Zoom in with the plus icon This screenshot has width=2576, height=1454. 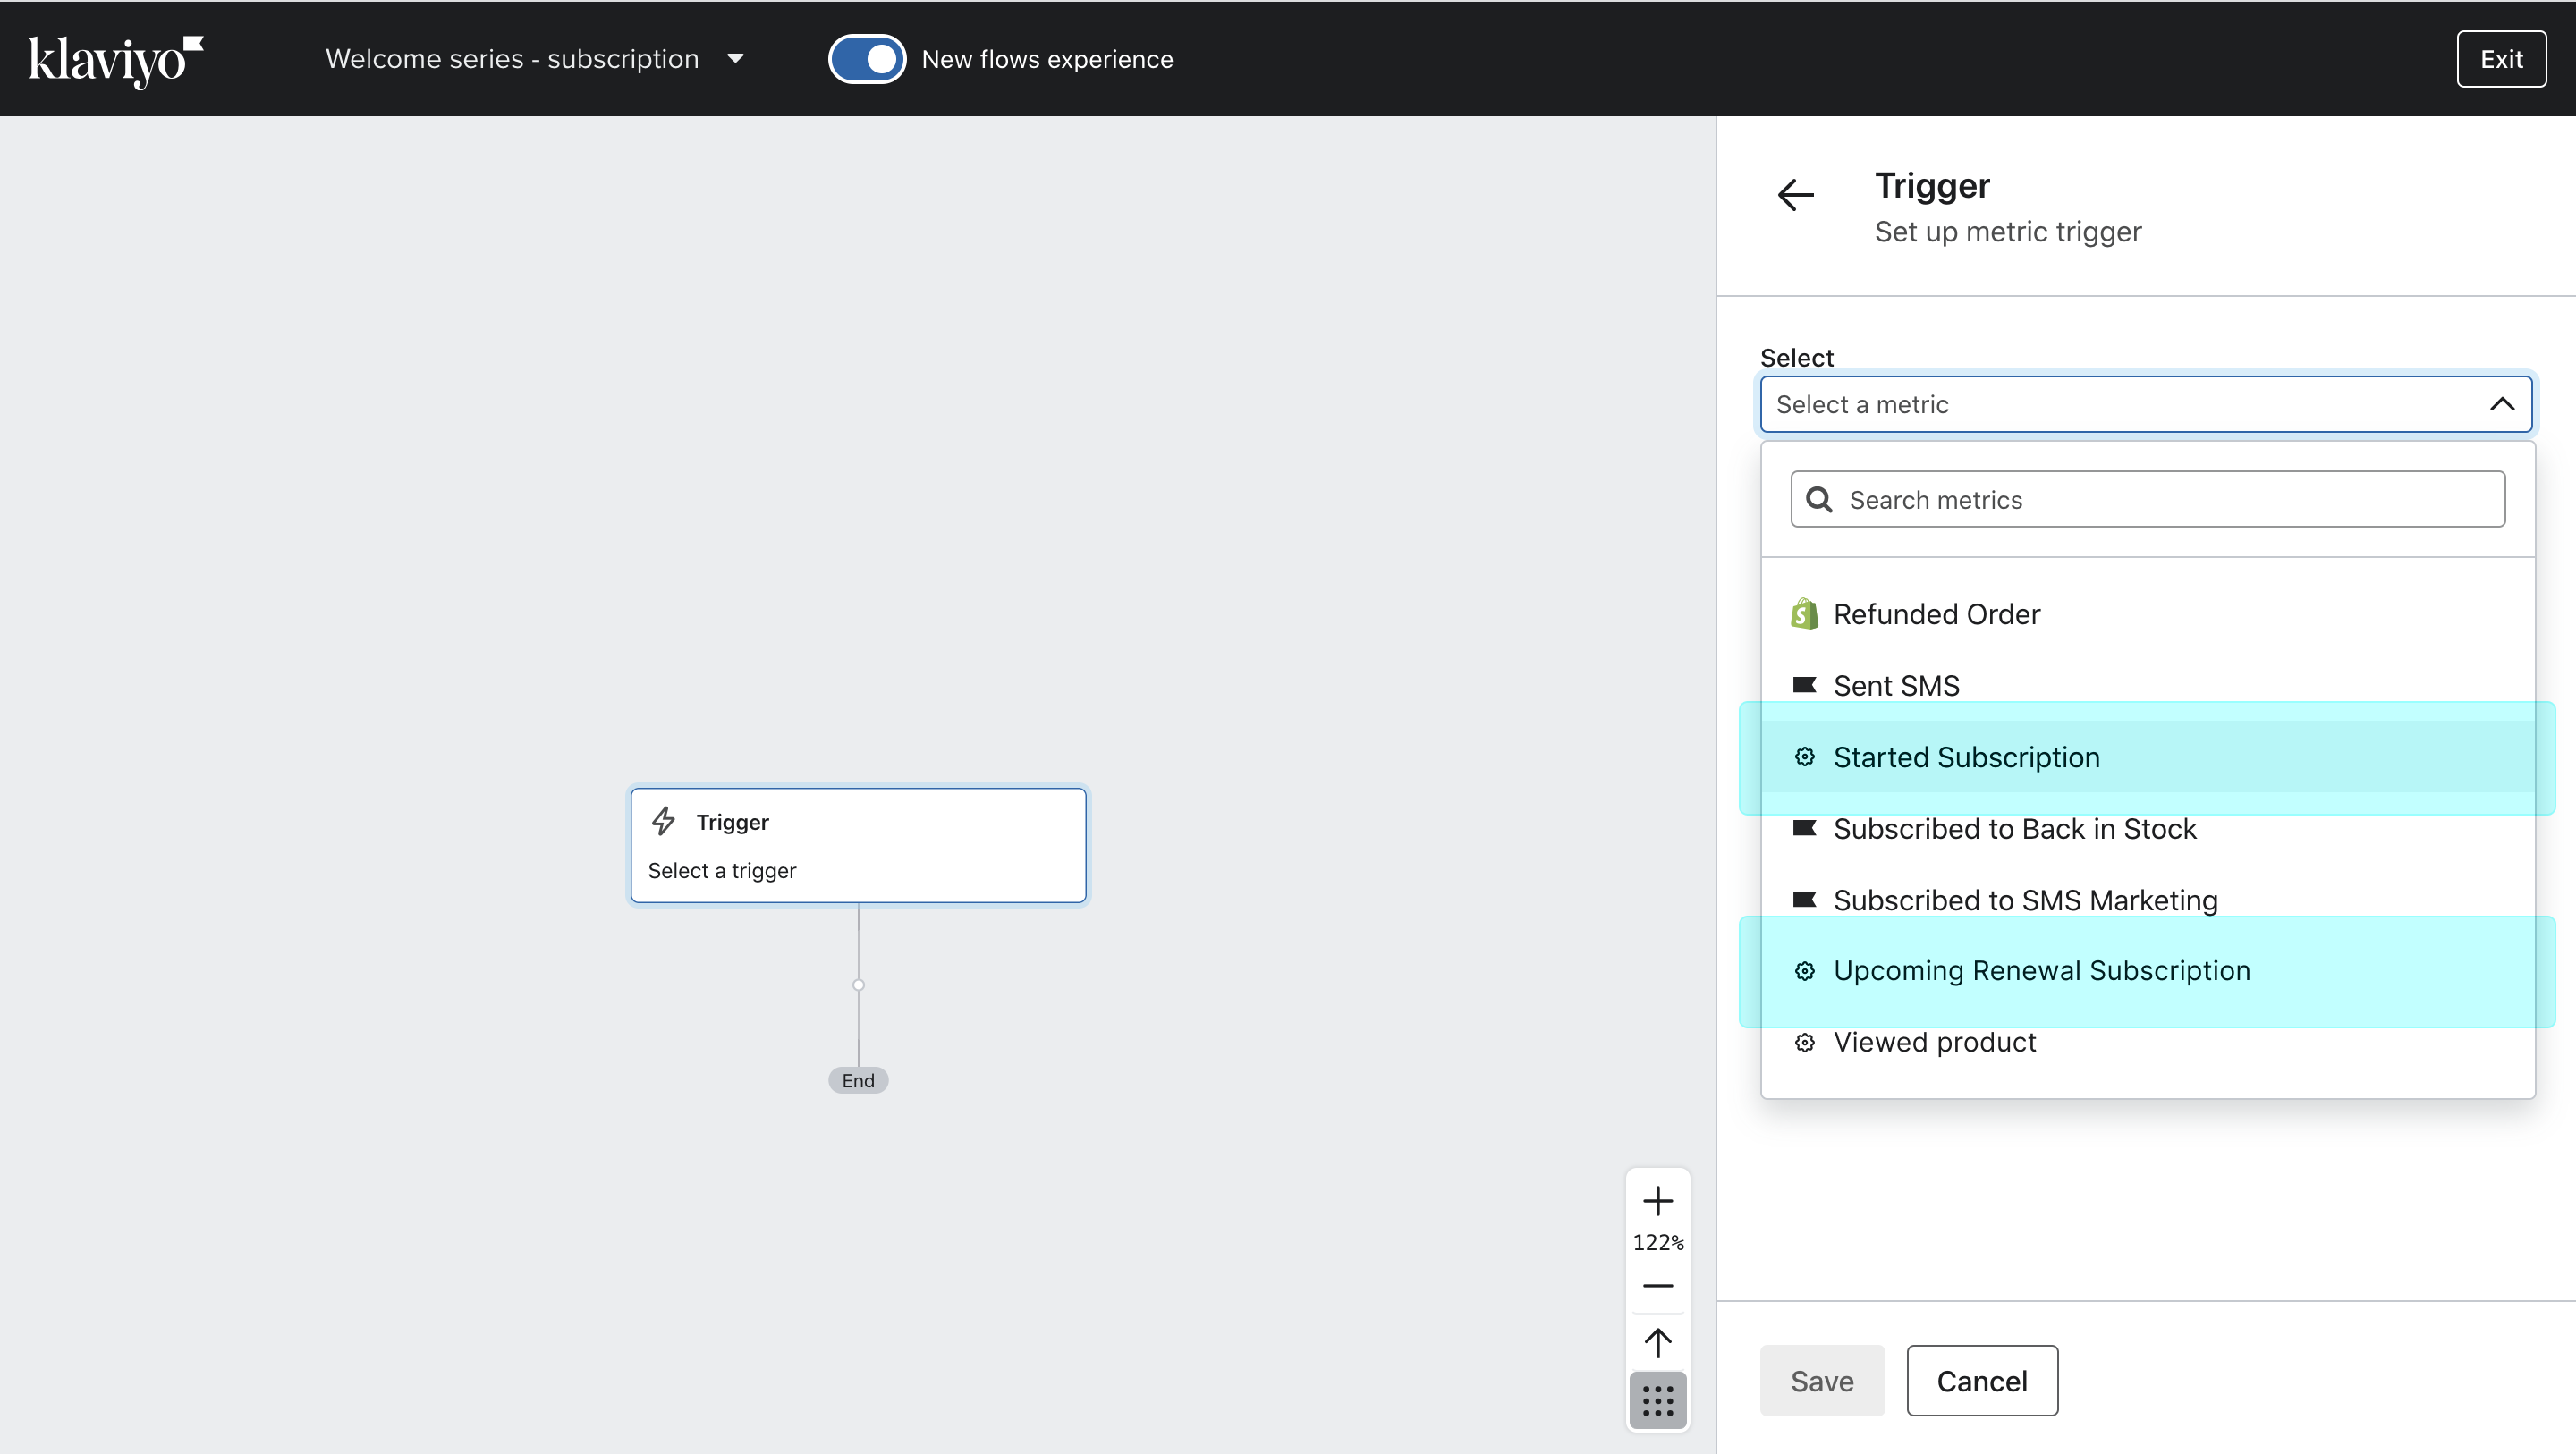pyautogui.click(x=1658, y=1200)
